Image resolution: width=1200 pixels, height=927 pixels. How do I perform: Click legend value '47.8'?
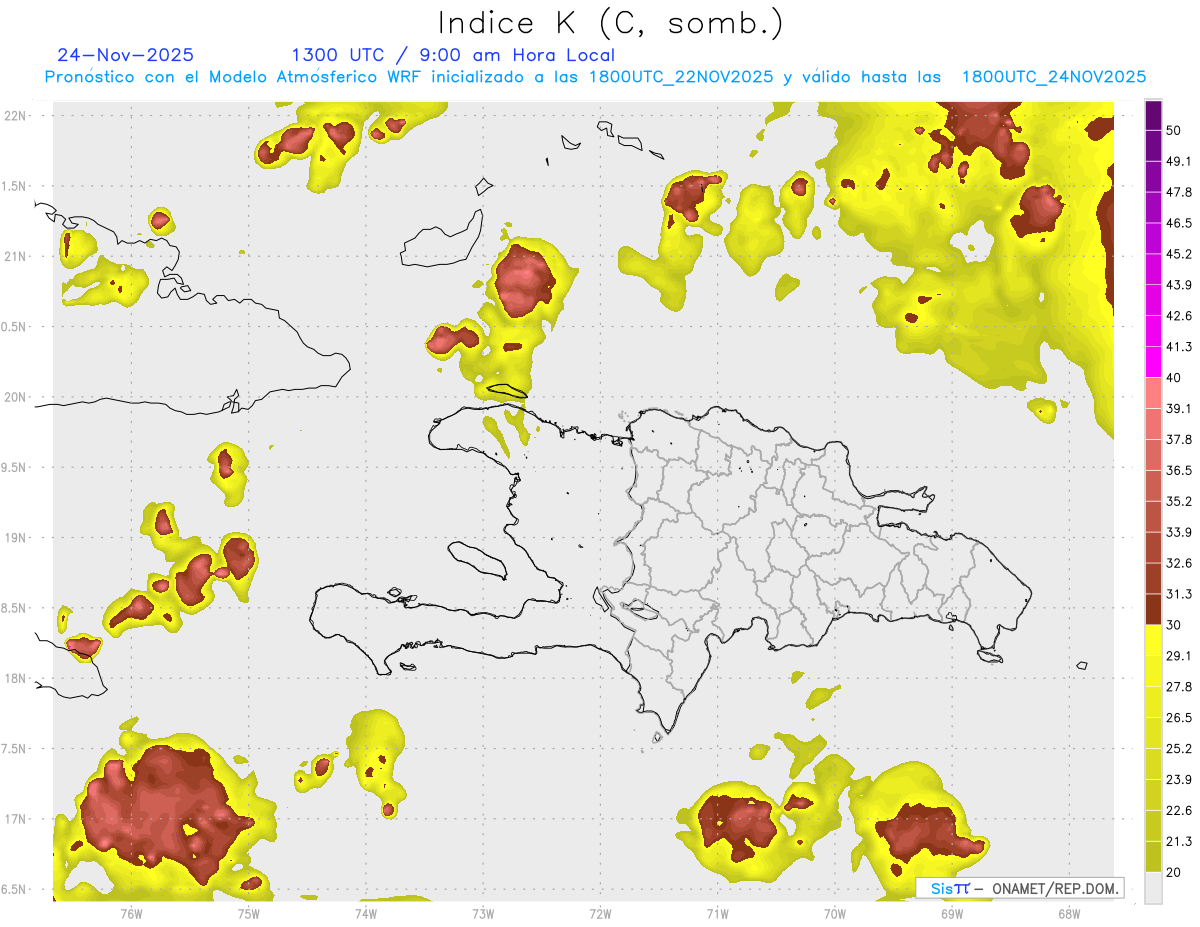[1179, 192]
